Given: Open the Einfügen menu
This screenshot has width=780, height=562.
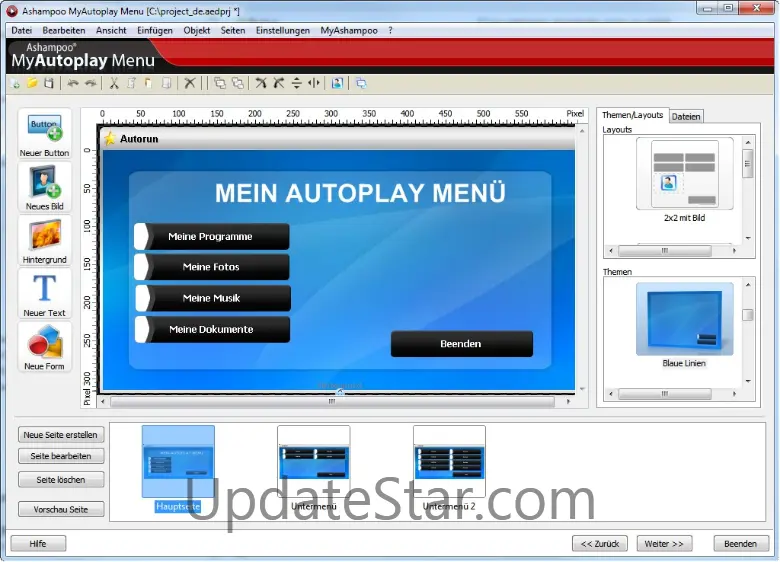Looking at the screenshot, I should 155,30.
